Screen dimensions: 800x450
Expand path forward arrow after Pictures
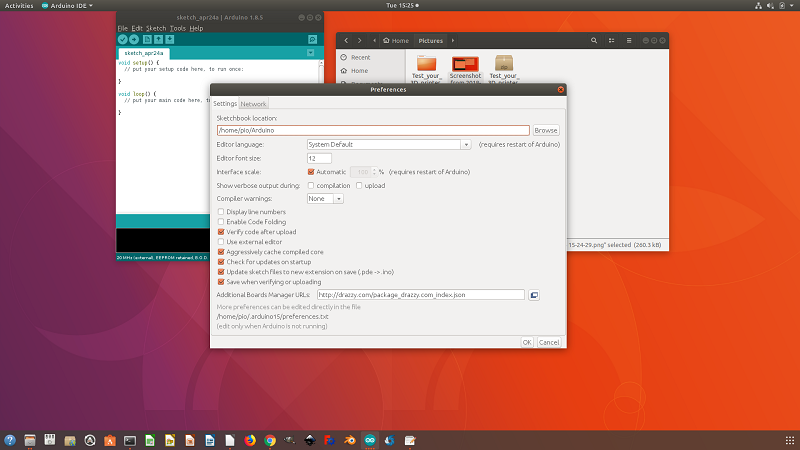[x=453, y=41]
